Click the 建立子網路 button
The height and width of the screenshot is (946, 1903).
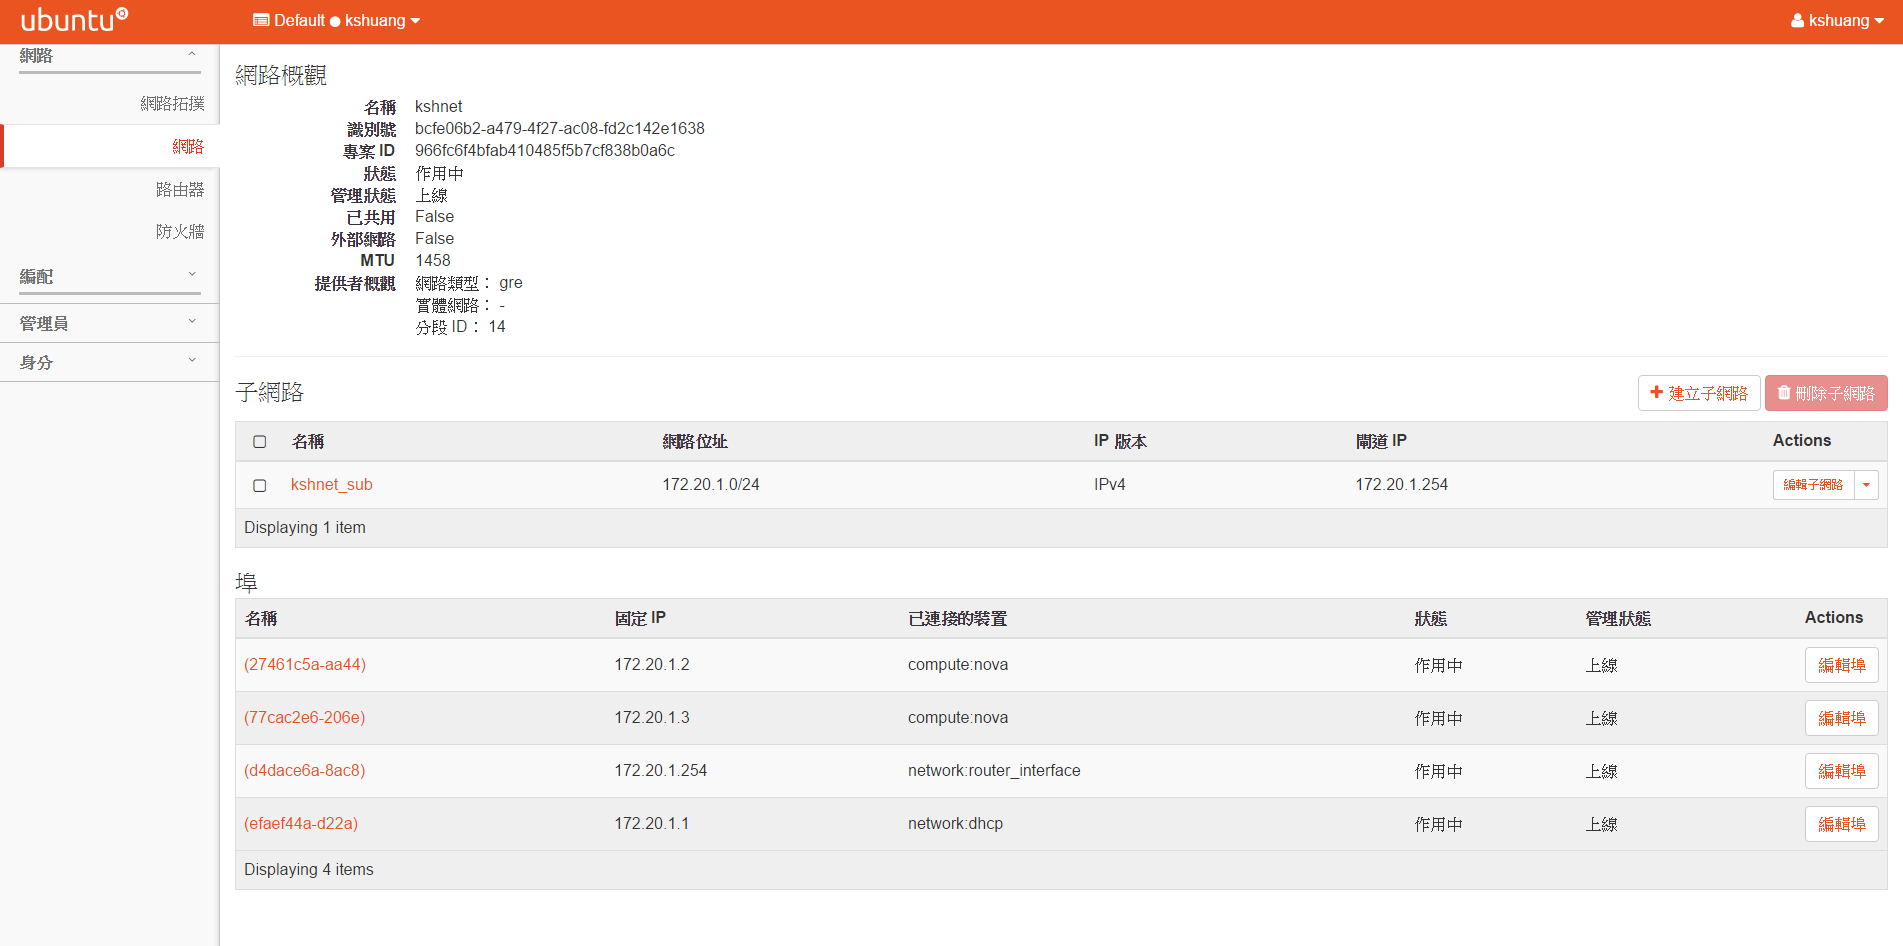pyautogui.click(x=1698, y=393)
